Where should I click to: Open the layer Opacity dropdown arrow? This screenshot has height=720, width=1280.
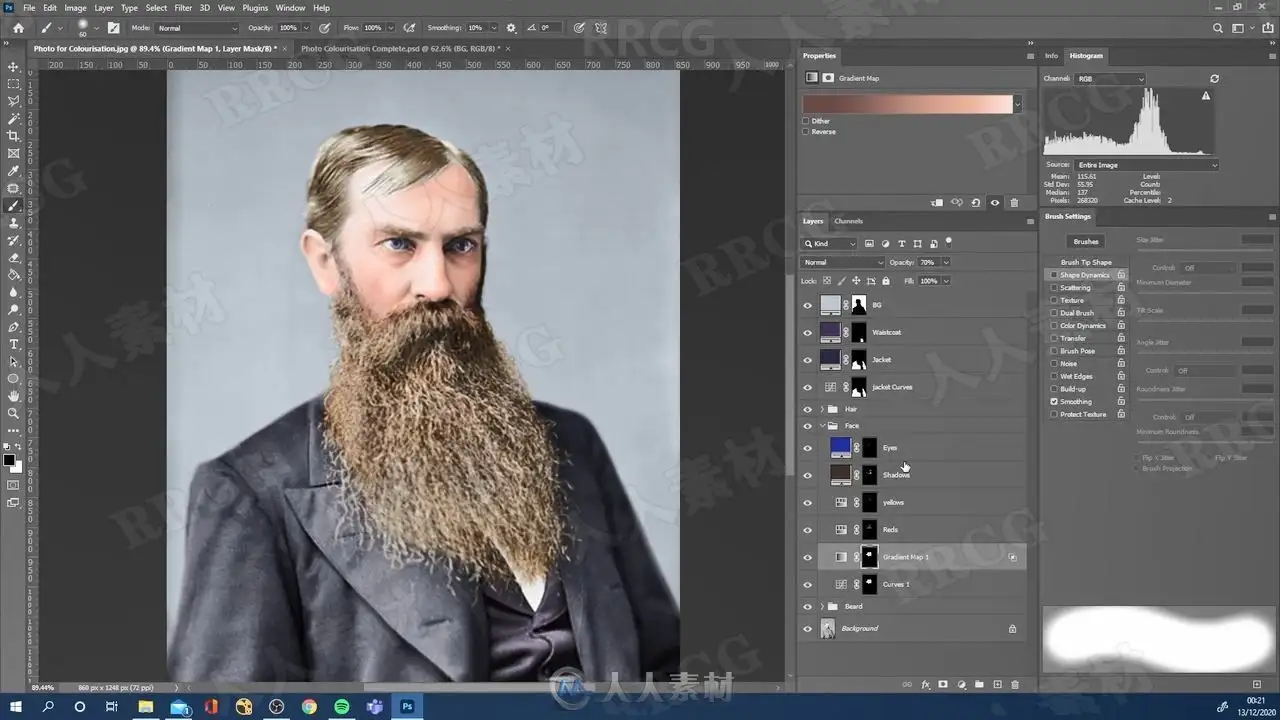click(x=946, y=262)
